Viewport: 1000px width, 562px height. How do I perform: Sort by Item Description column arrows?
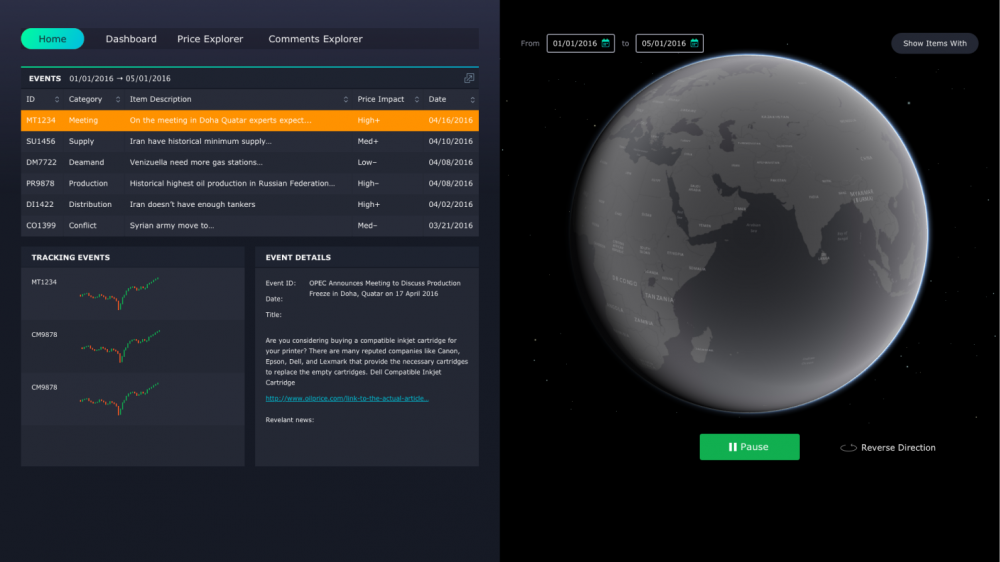tap(346, 100)
